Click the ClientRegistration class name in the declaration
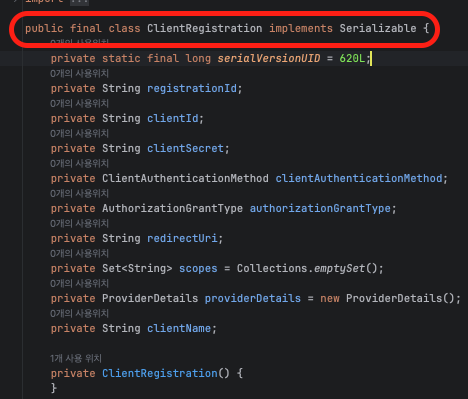 tap(205, 28)
